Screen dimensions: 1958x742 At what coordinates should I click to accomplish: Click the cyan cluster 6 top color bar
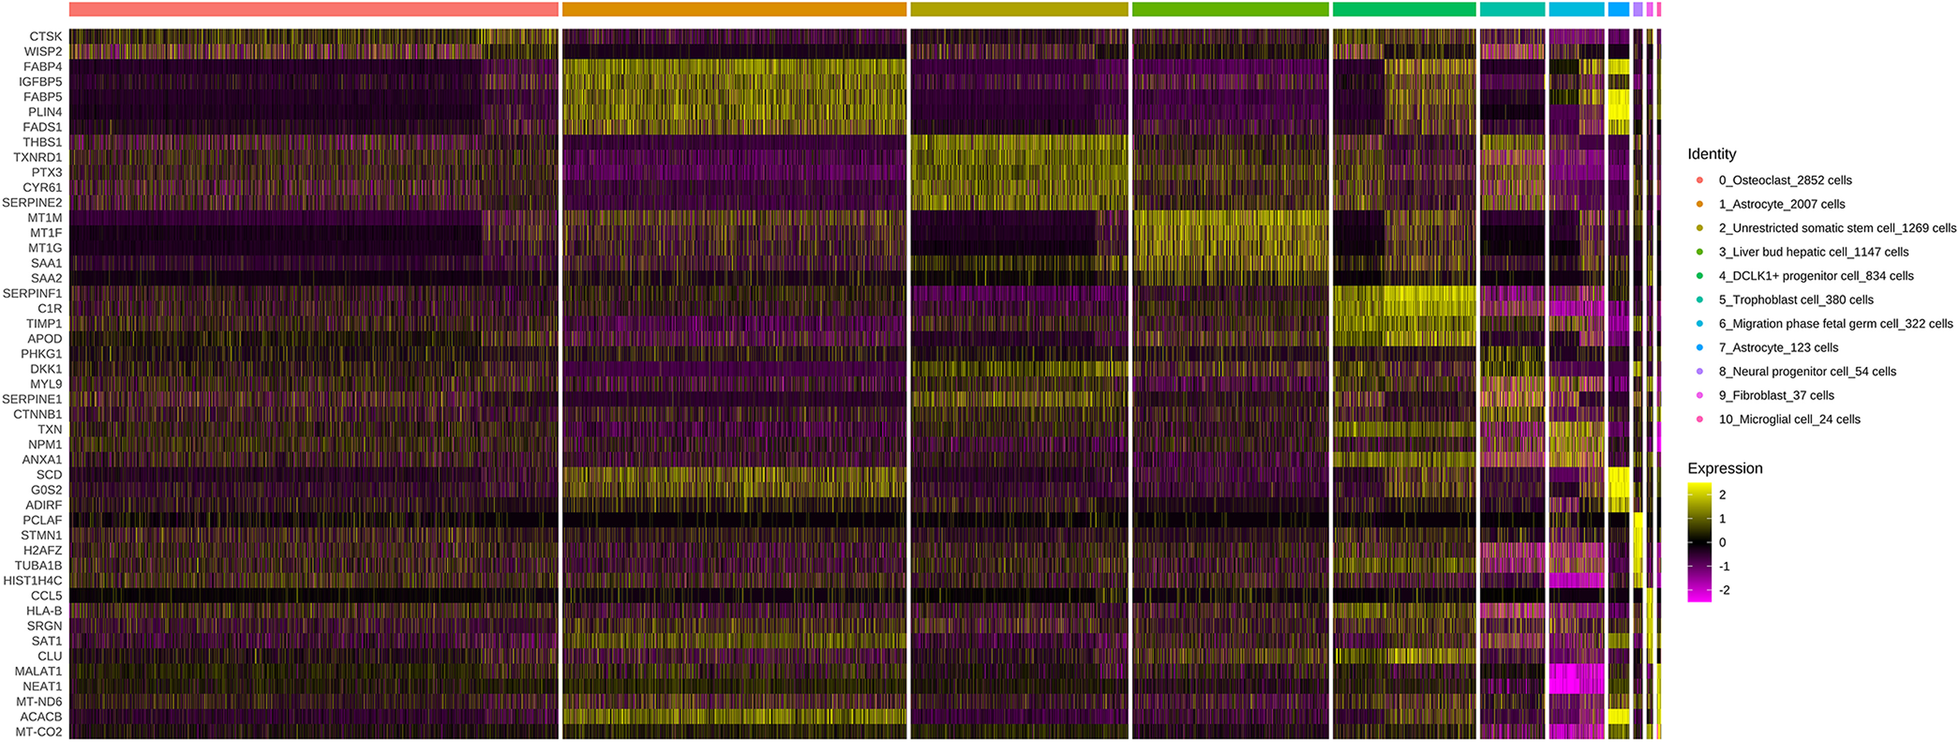coord(1576,9)
